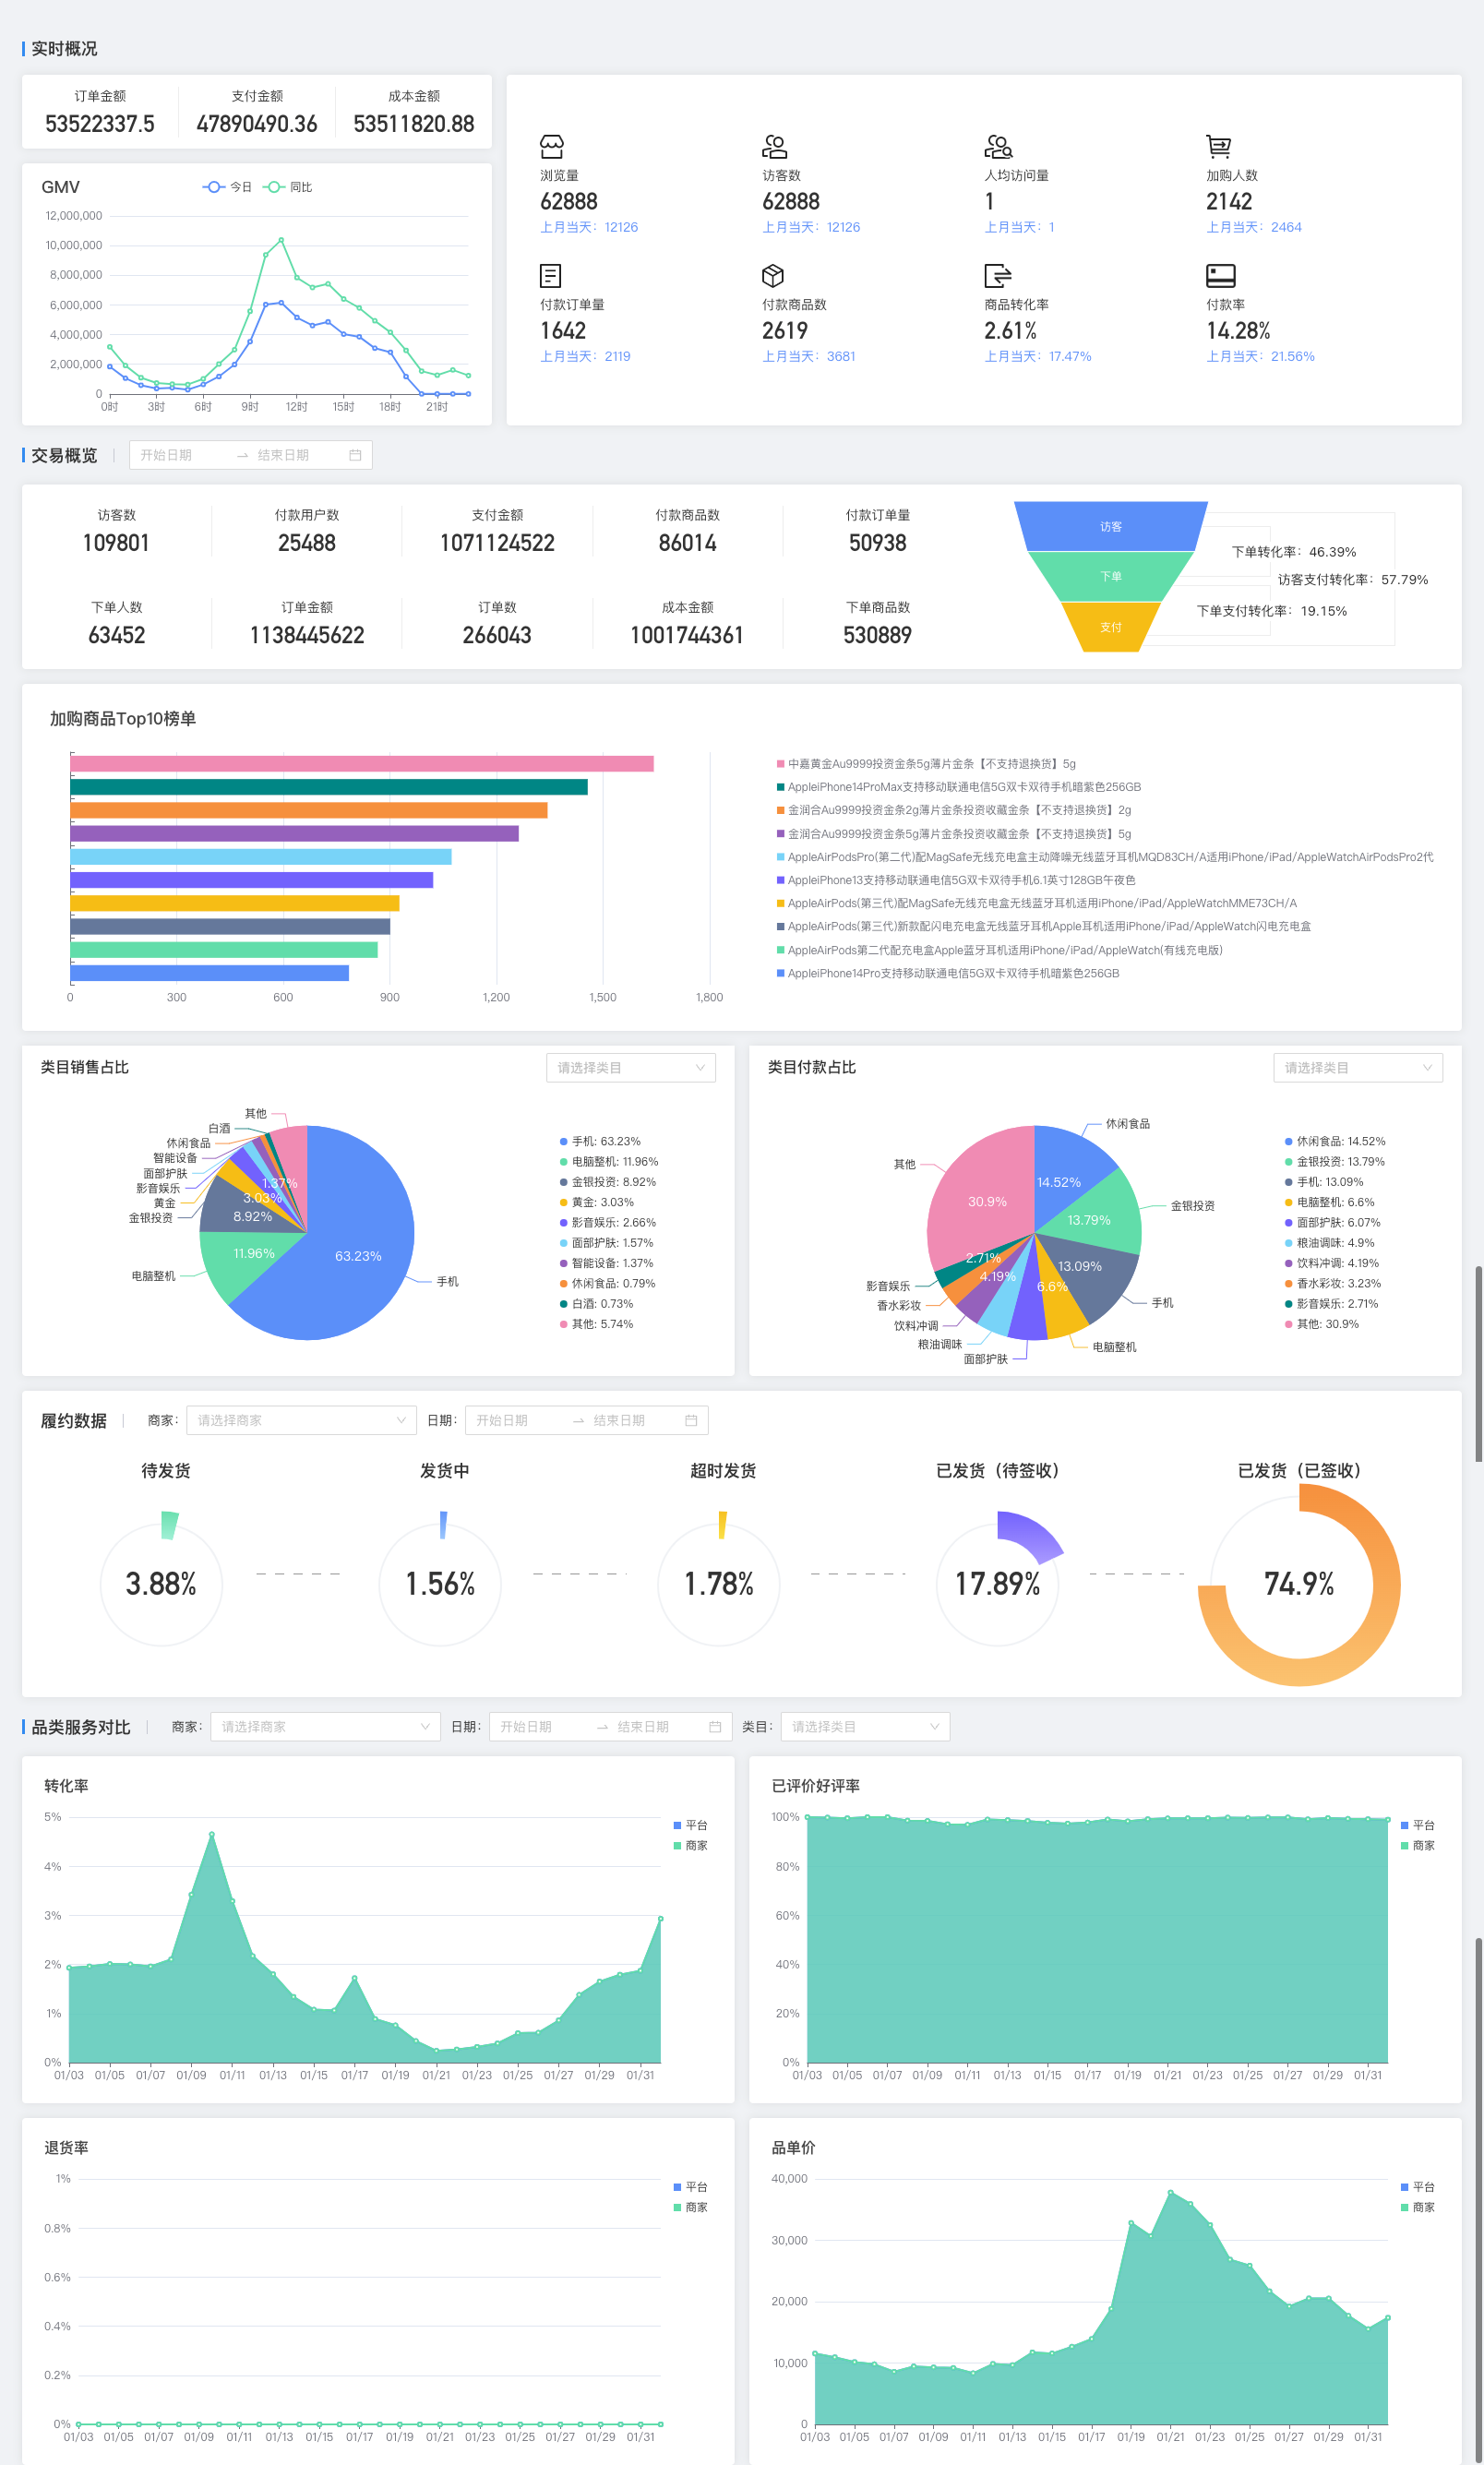
Task: Click 下单转化率: 46.39% label
Action: (1294, 552)
